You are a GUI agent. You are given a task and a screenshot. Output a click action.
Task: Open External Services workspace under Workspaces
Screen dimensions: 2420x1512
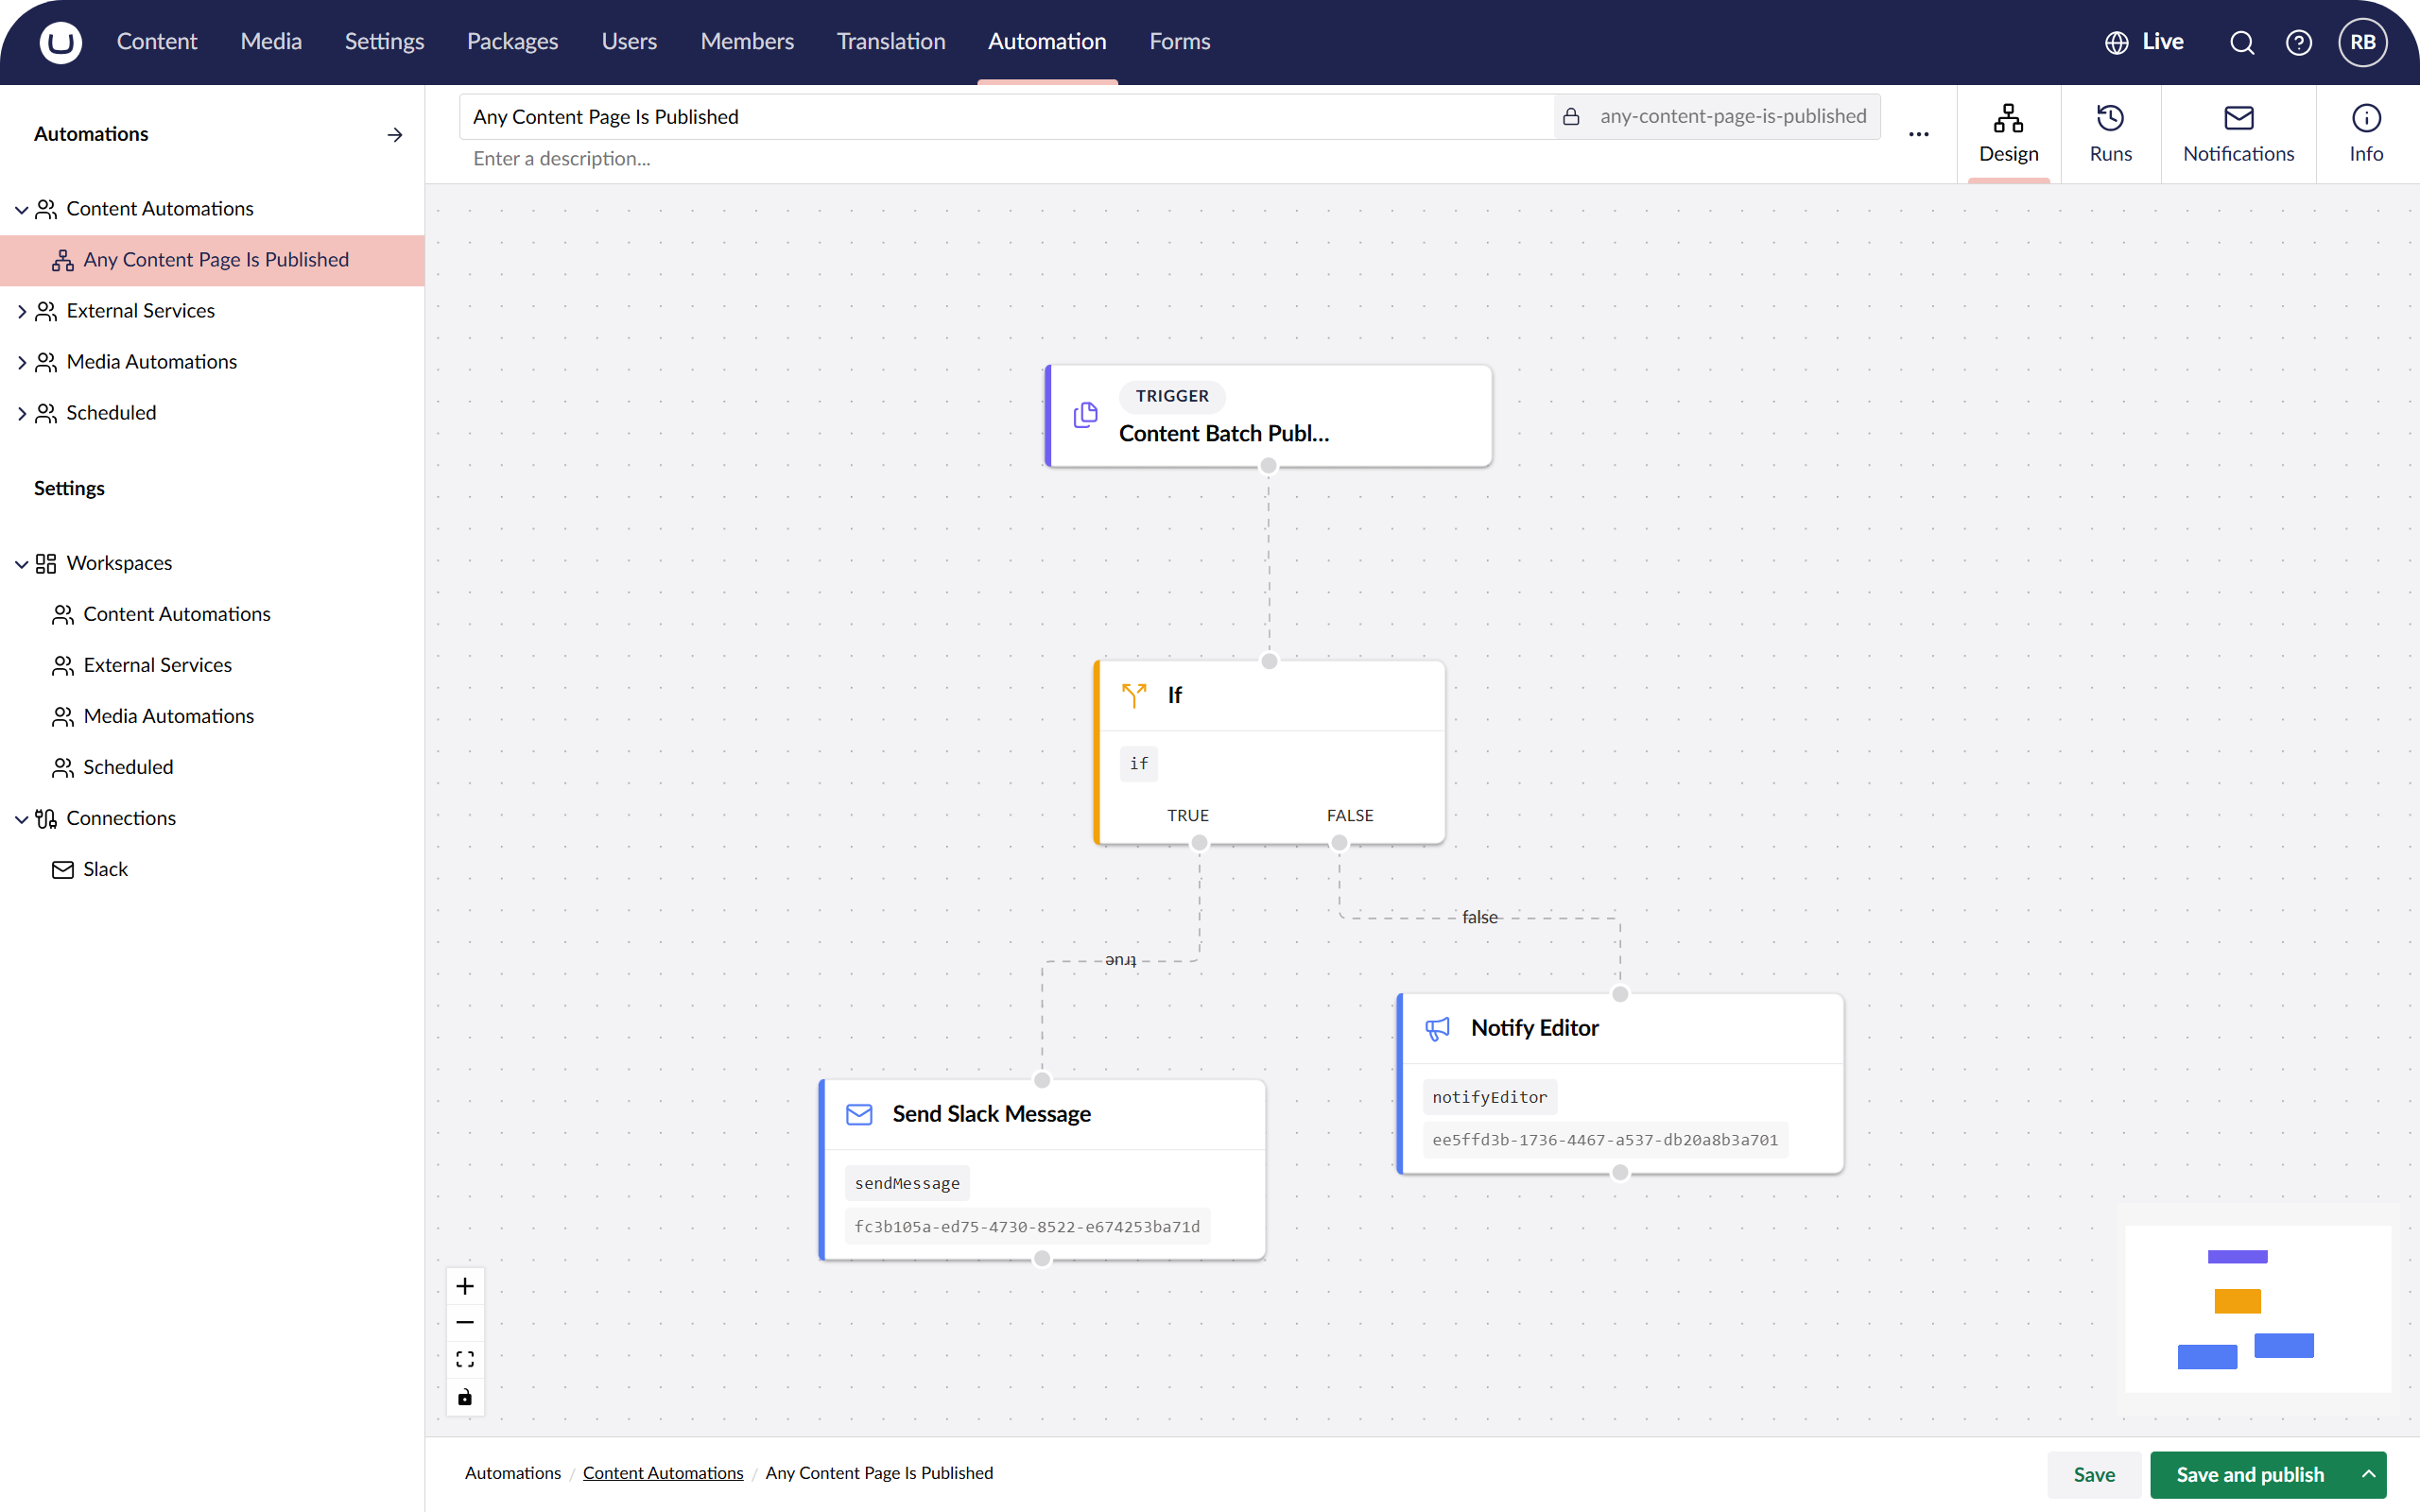click(212, 665)
